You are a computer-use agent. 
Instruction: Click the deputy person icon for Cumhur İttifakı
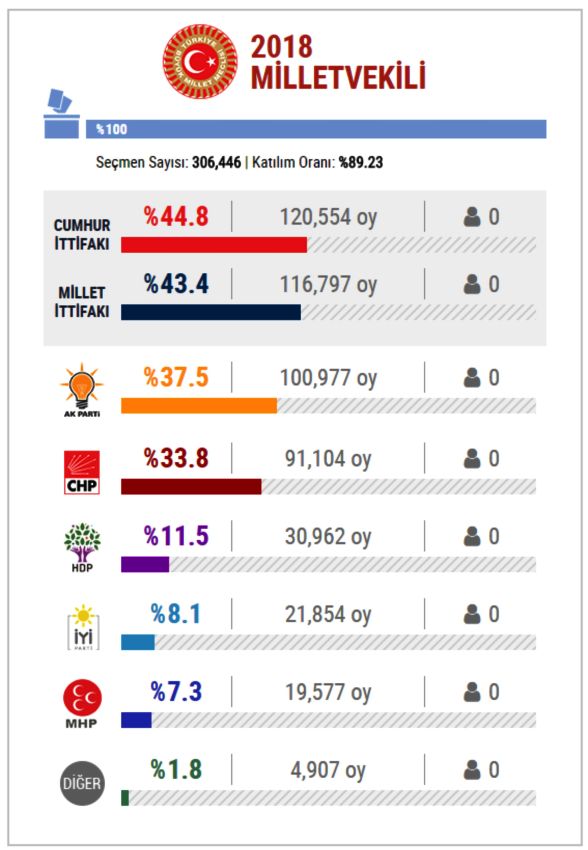pyautogui.click(x=472, y=217)
